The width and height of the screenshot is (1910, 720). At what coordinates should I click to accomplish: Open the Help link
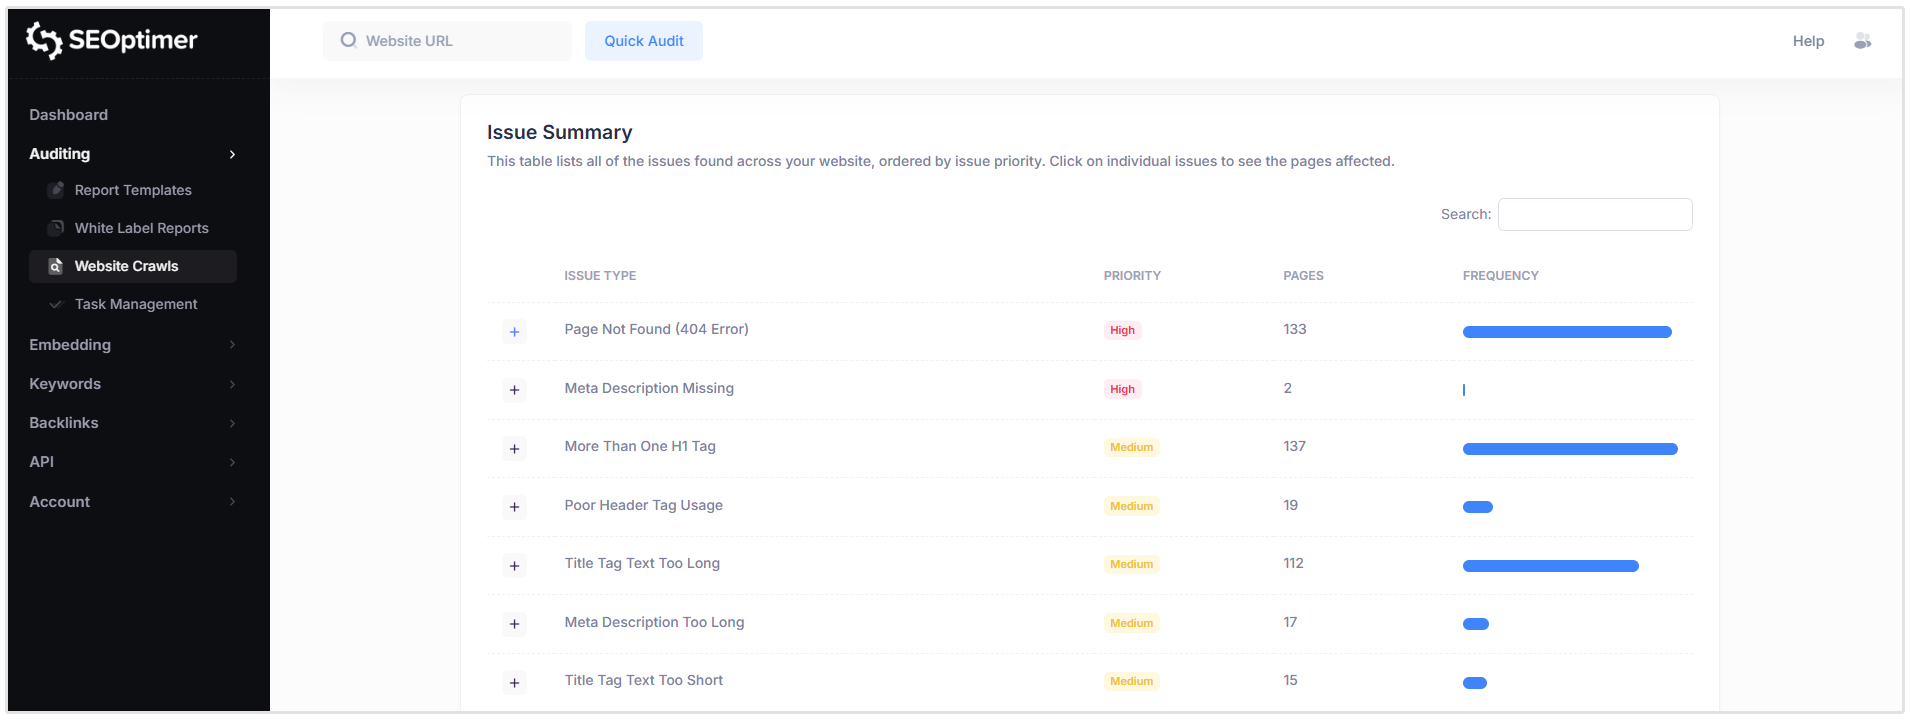(x=1807, y=41)
